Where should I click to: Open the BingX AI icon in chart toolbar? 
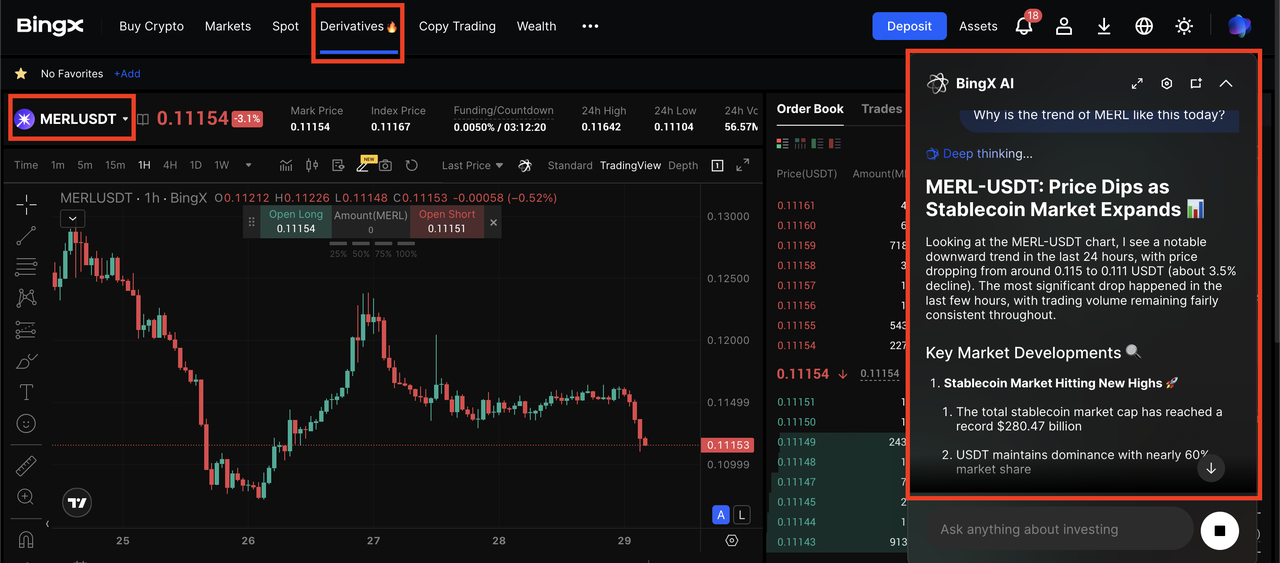coord(525,165)
